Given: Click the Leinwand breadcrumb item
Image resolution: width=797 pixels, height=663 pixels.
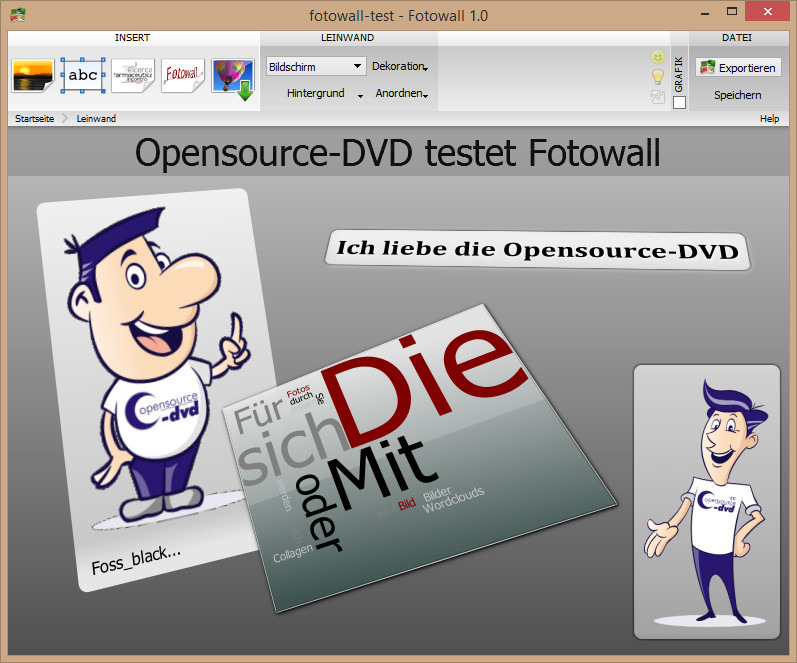Looking at the screenshot, I should (x=96, y=118).
